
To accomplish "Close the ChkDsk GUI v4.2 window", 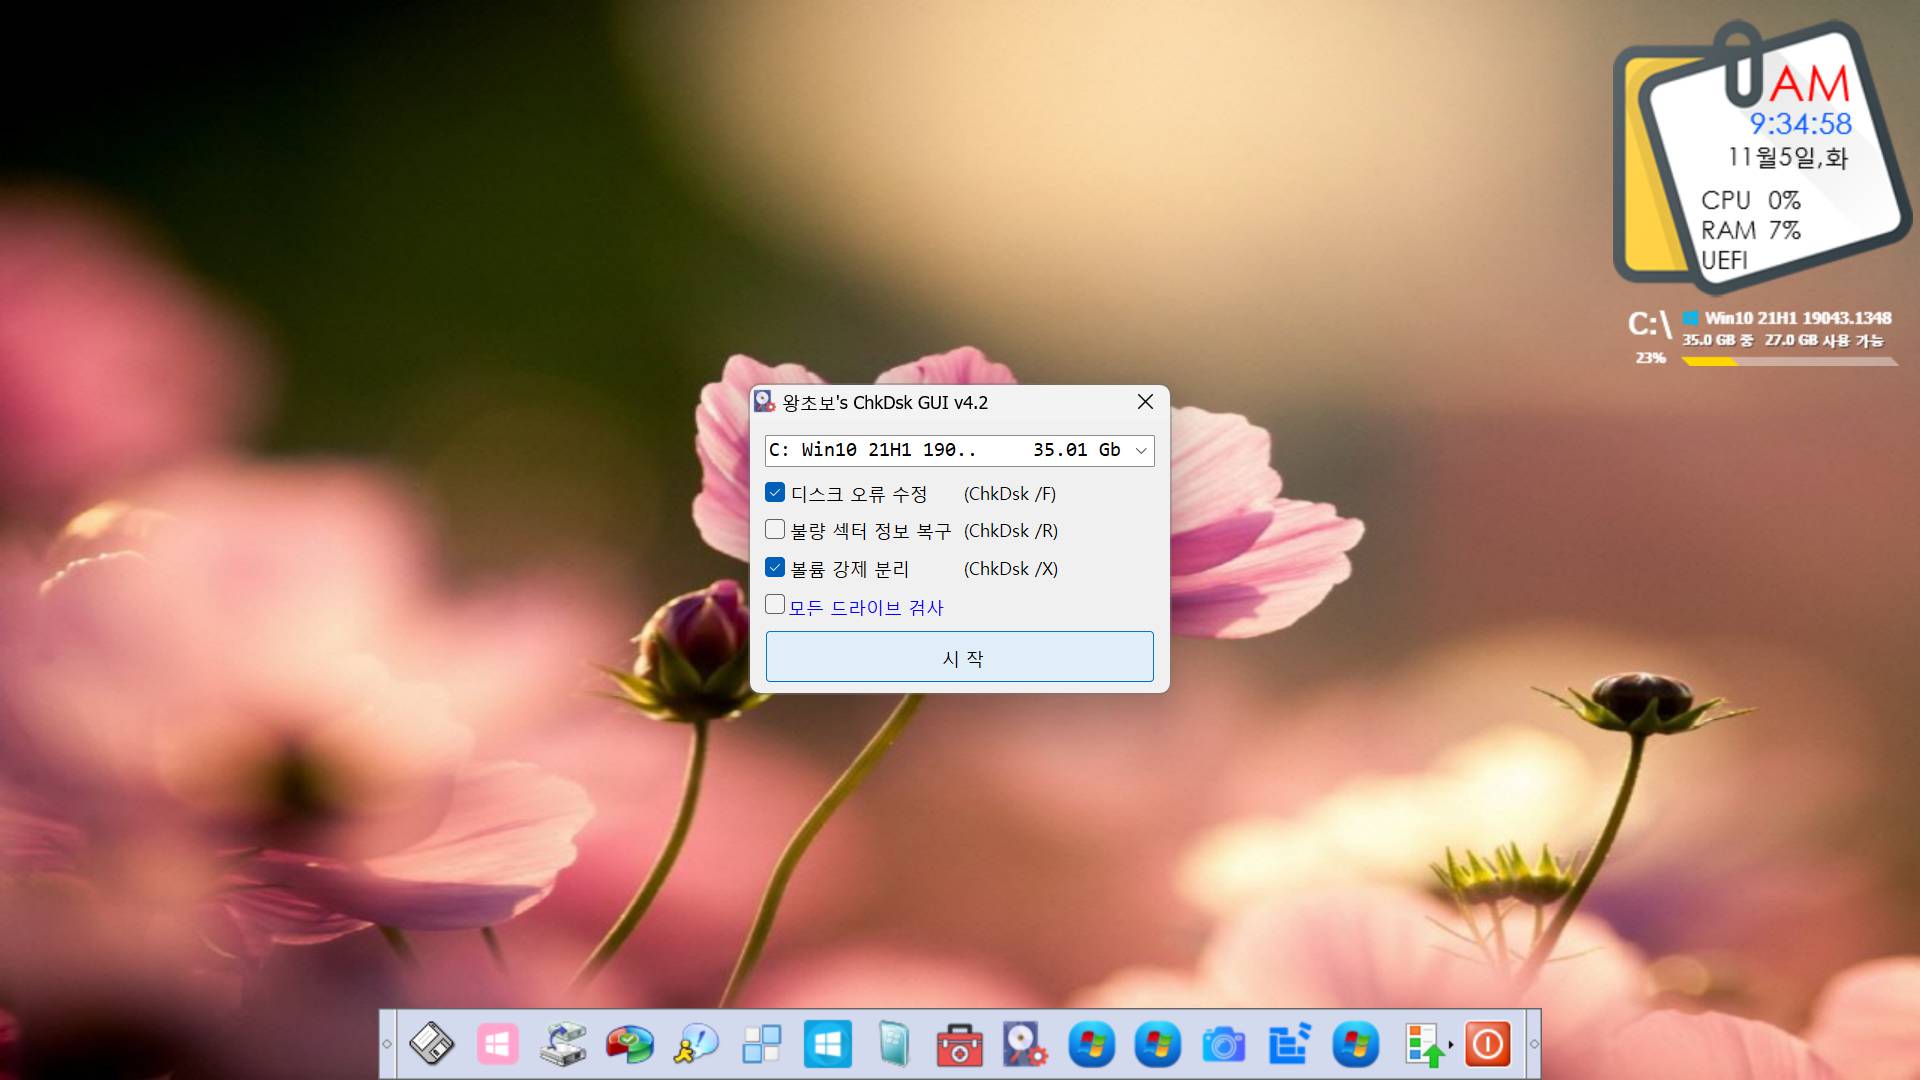I will point(1145,402).
